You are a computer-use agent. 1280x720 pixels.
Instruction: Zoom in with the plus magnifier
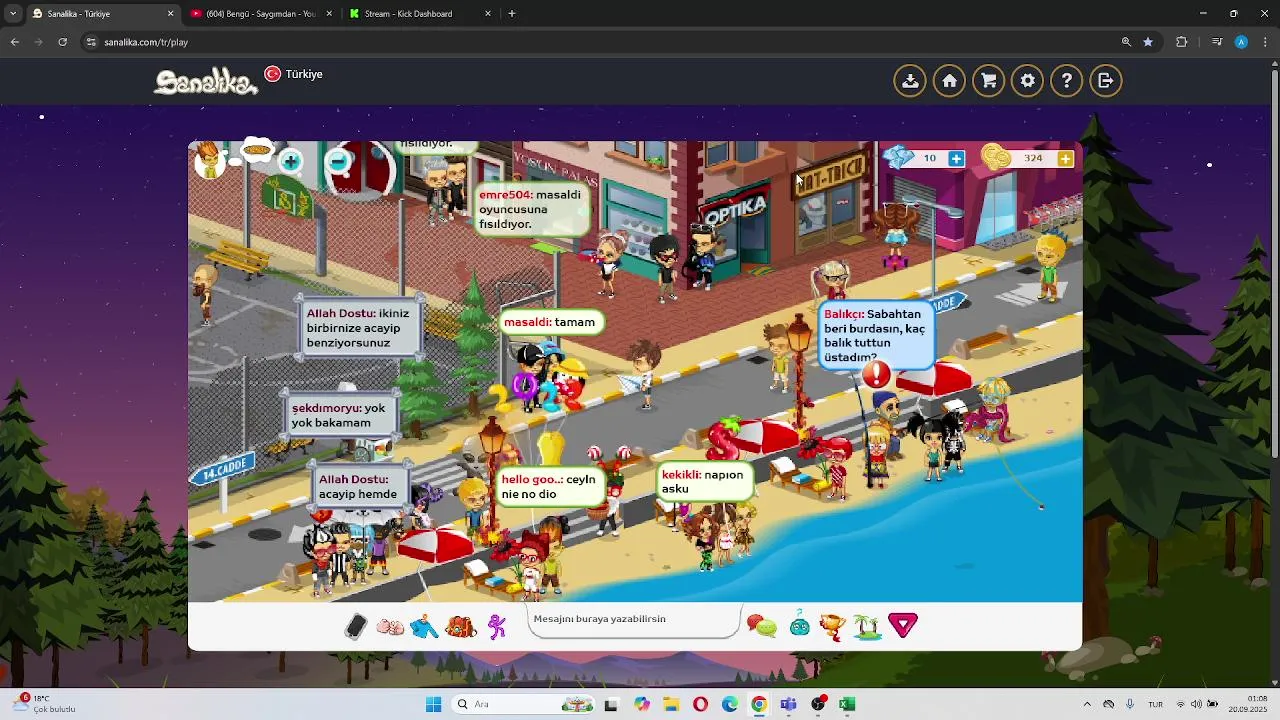pos(290,161)
